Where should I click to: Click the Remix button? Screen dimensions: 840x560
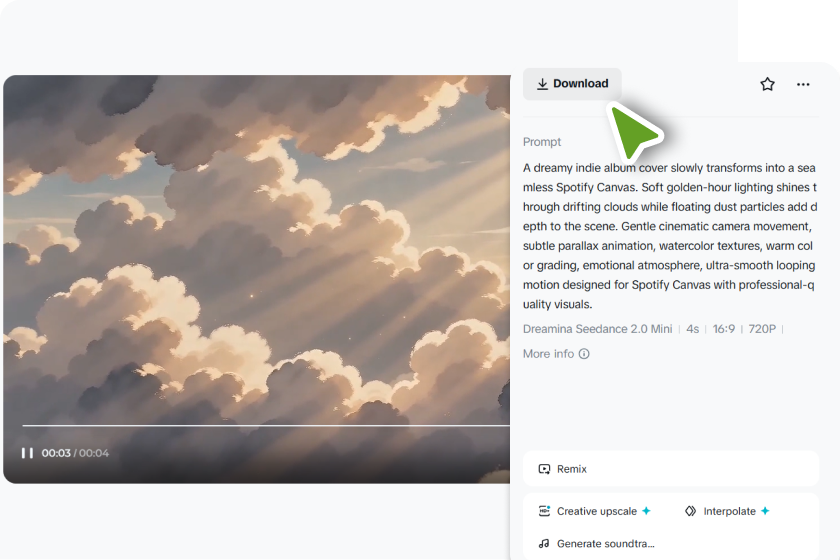[671, 469]
